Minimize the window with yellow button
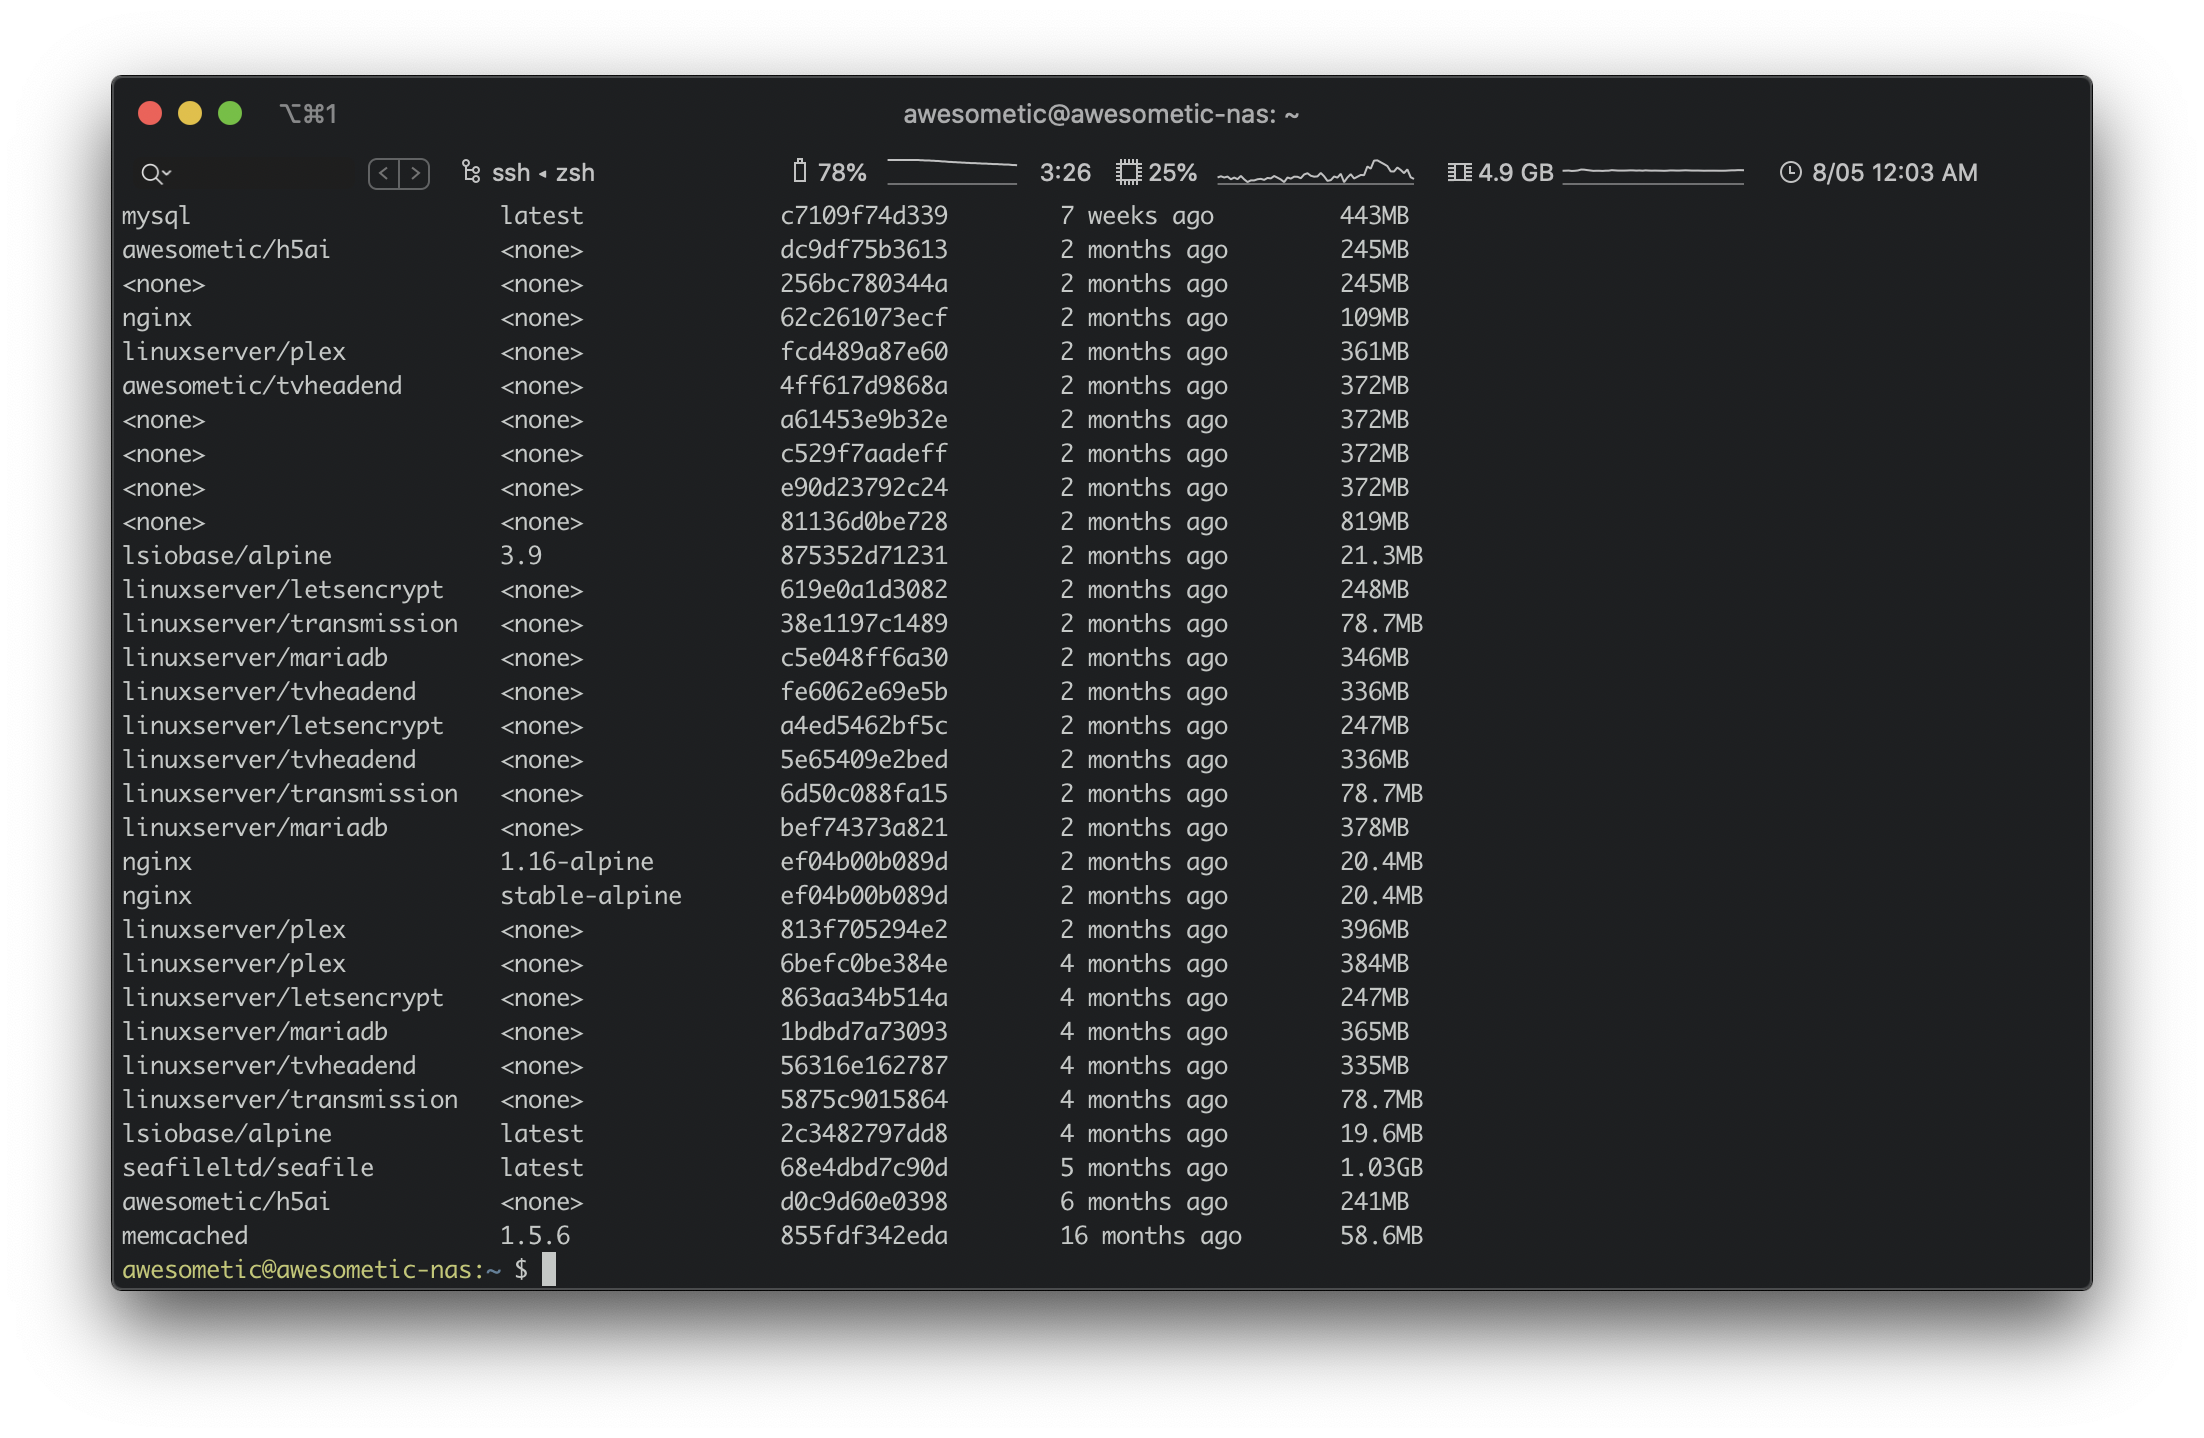Image resolution: width=2204 pixels, height=1438 pixels. click(190, 113)
